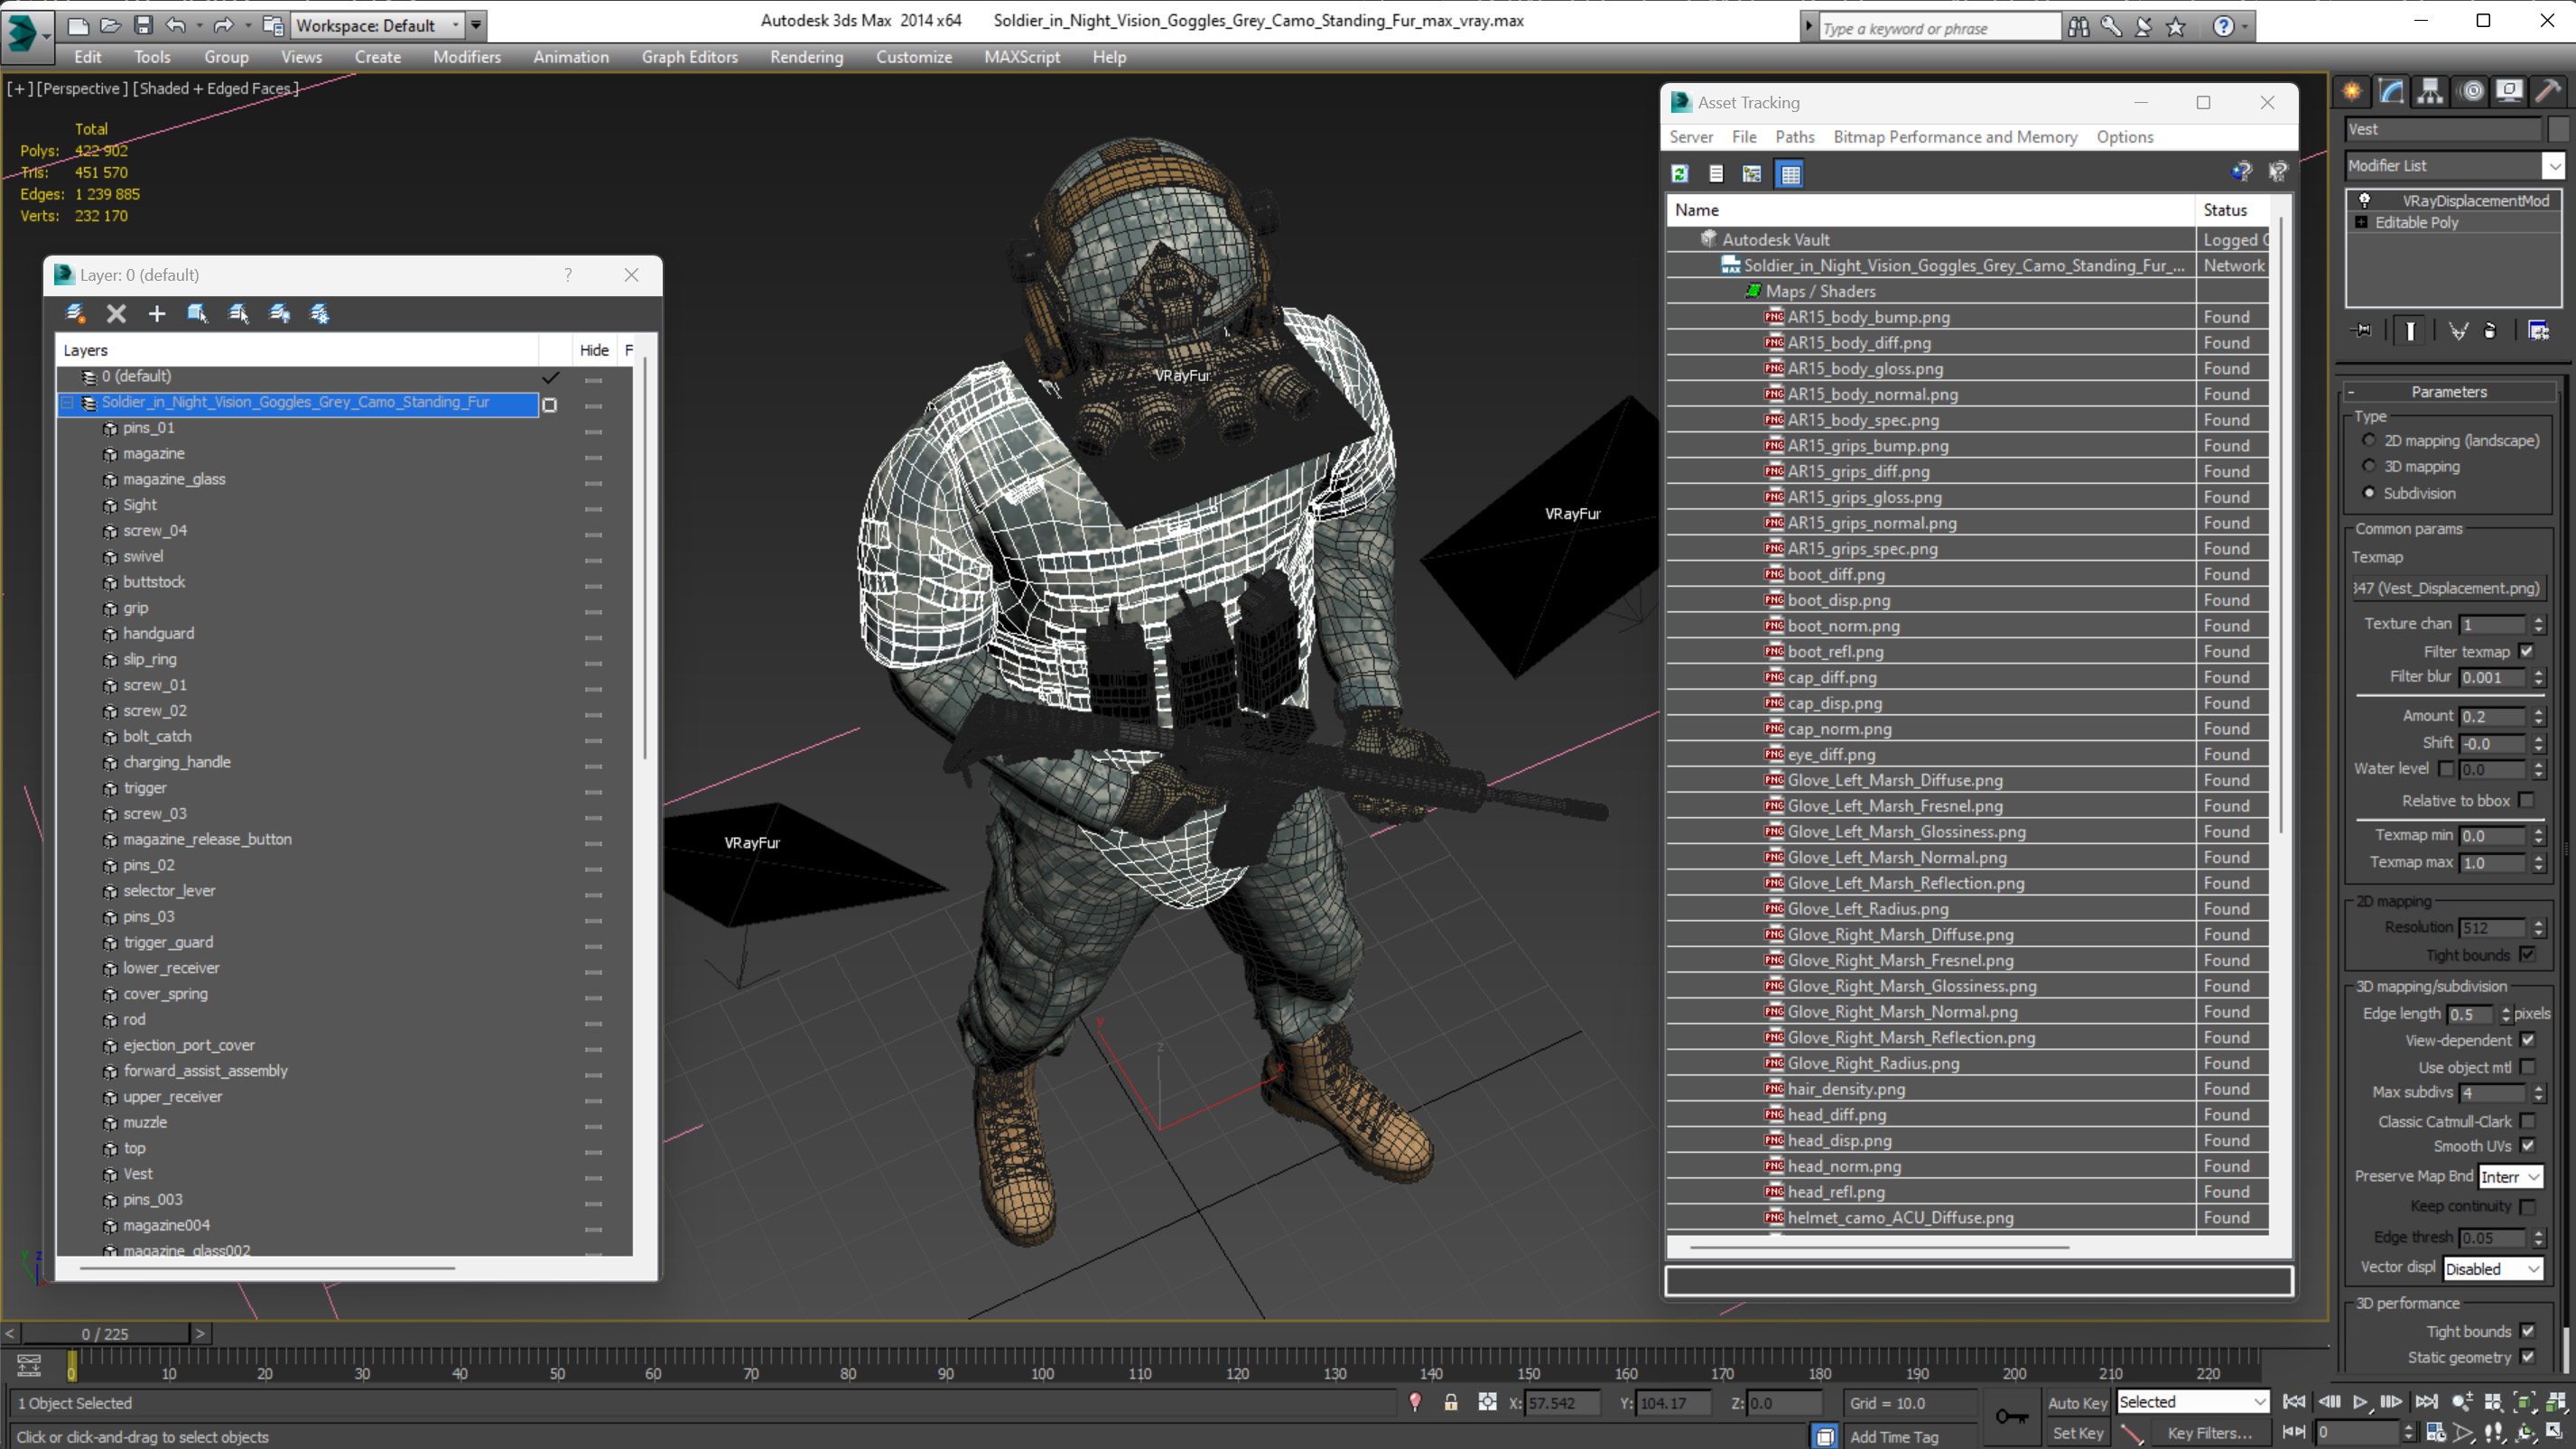Viewport: 2576px width, 1449px height.
Task: Click the favorites star icon in search bar
Action: (x=2176, y=27)
